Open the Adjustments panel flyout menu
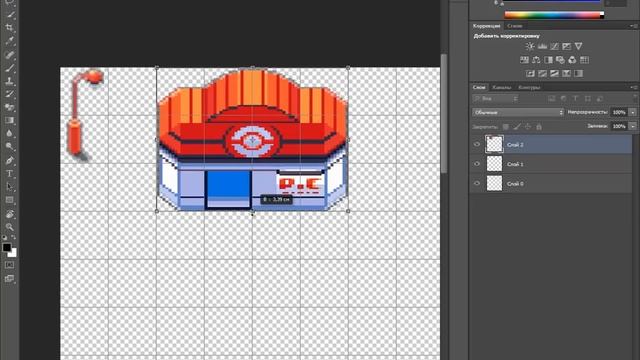 click(633, 26)
